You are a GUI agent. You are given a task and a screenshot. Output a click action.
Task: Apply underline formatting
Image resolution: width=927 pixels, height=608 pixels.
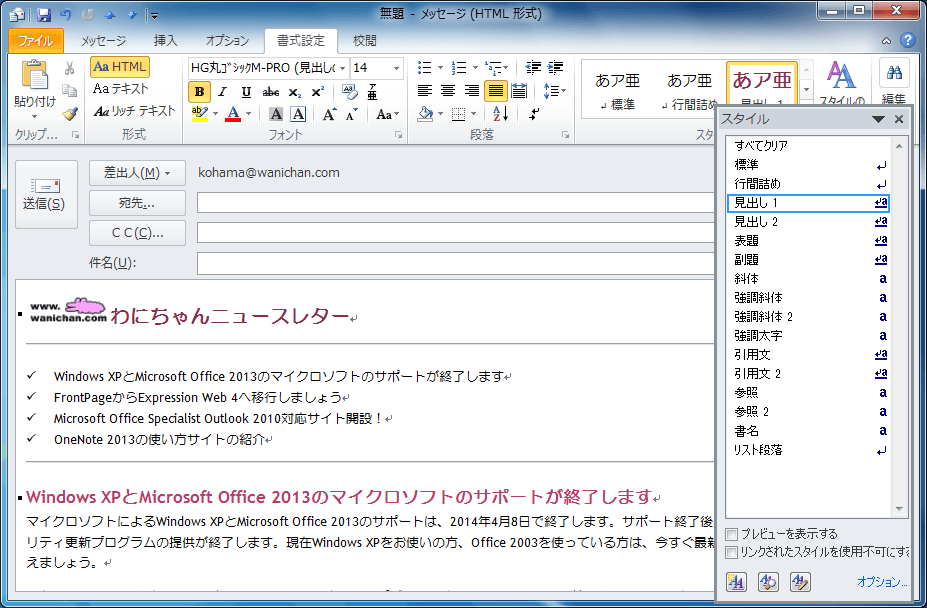coord(246,92)
